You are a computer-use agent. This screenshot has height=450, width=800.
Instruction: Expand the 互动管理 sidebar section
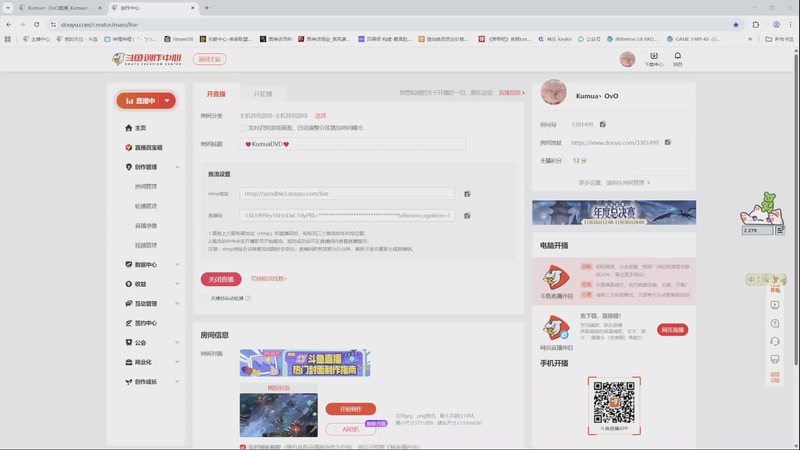click(177, 304)
